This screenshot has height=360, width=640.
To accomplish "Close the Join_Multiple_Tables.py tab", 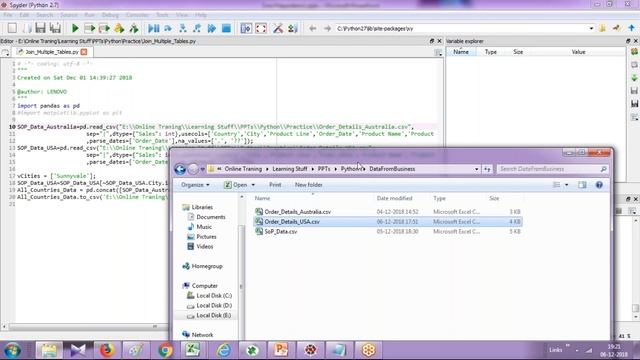I will (84, 52).
